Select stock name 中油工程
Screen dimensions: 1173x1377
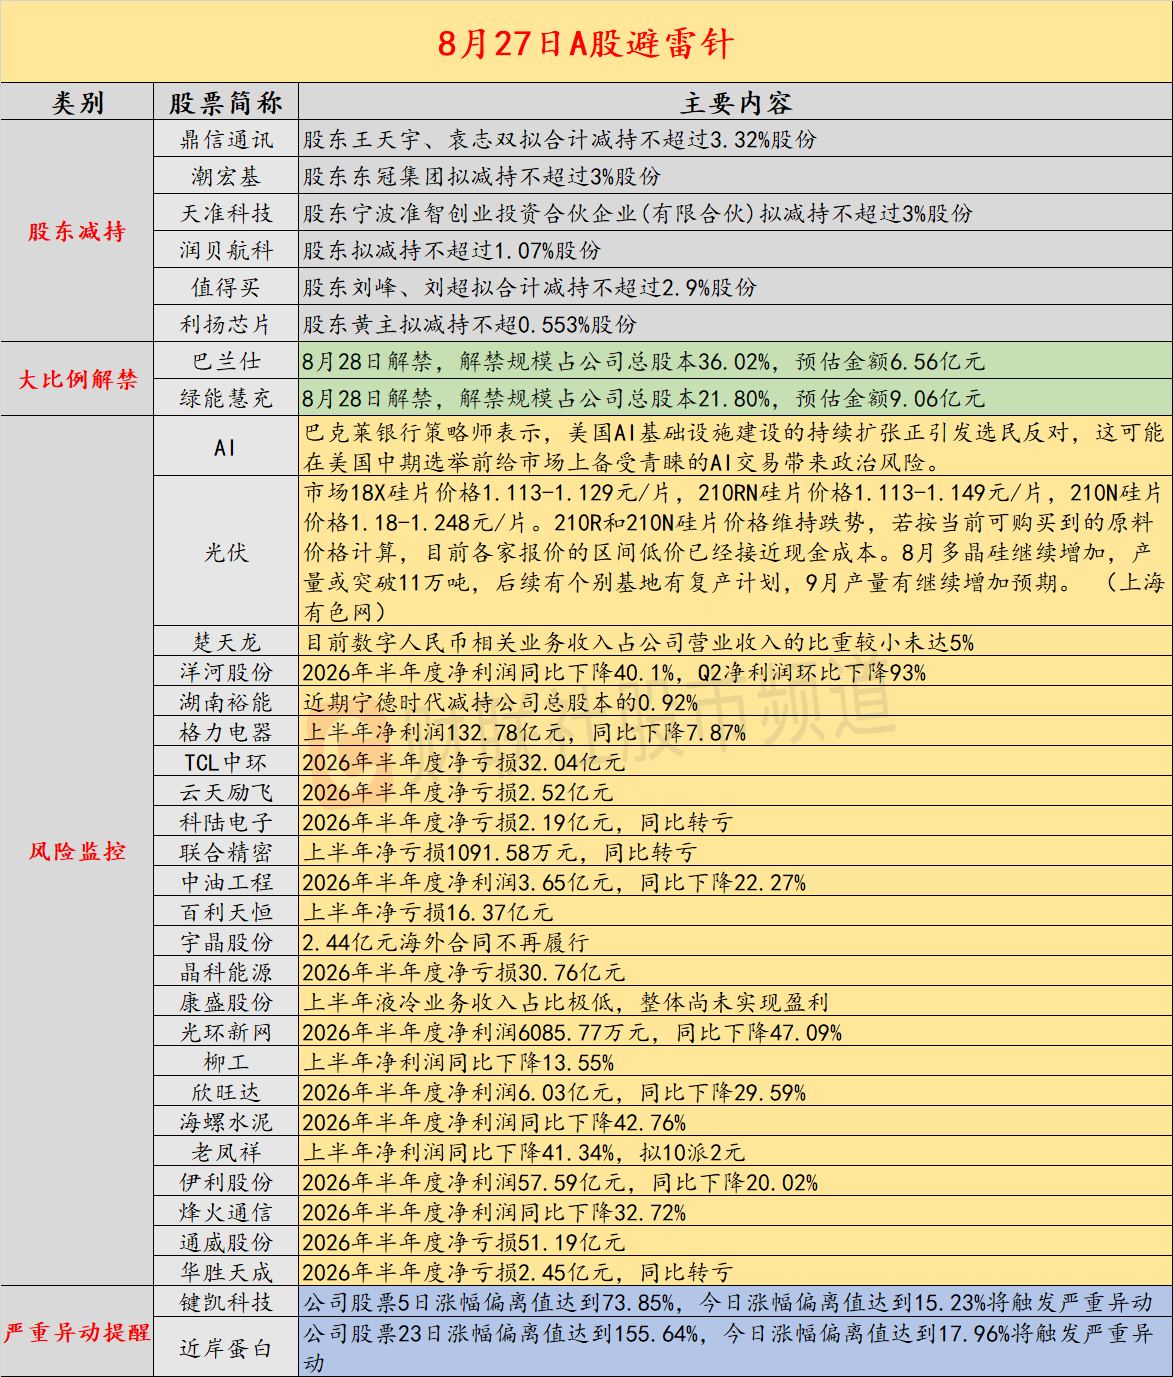pos(226,882)
